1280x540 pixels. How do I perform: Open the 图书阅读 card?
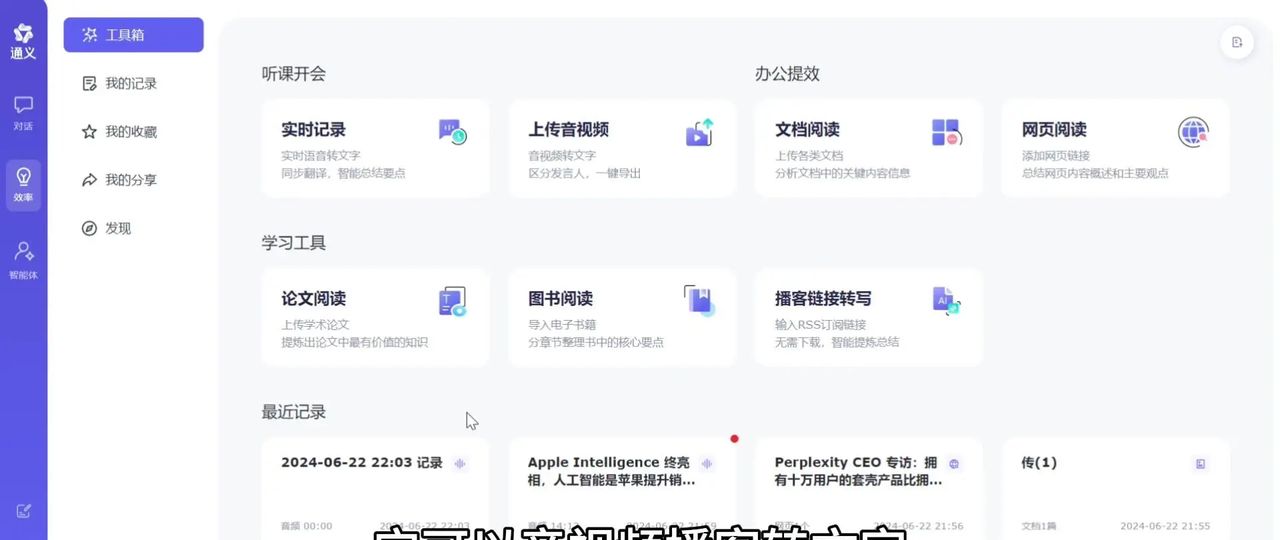tap(622, 317)
